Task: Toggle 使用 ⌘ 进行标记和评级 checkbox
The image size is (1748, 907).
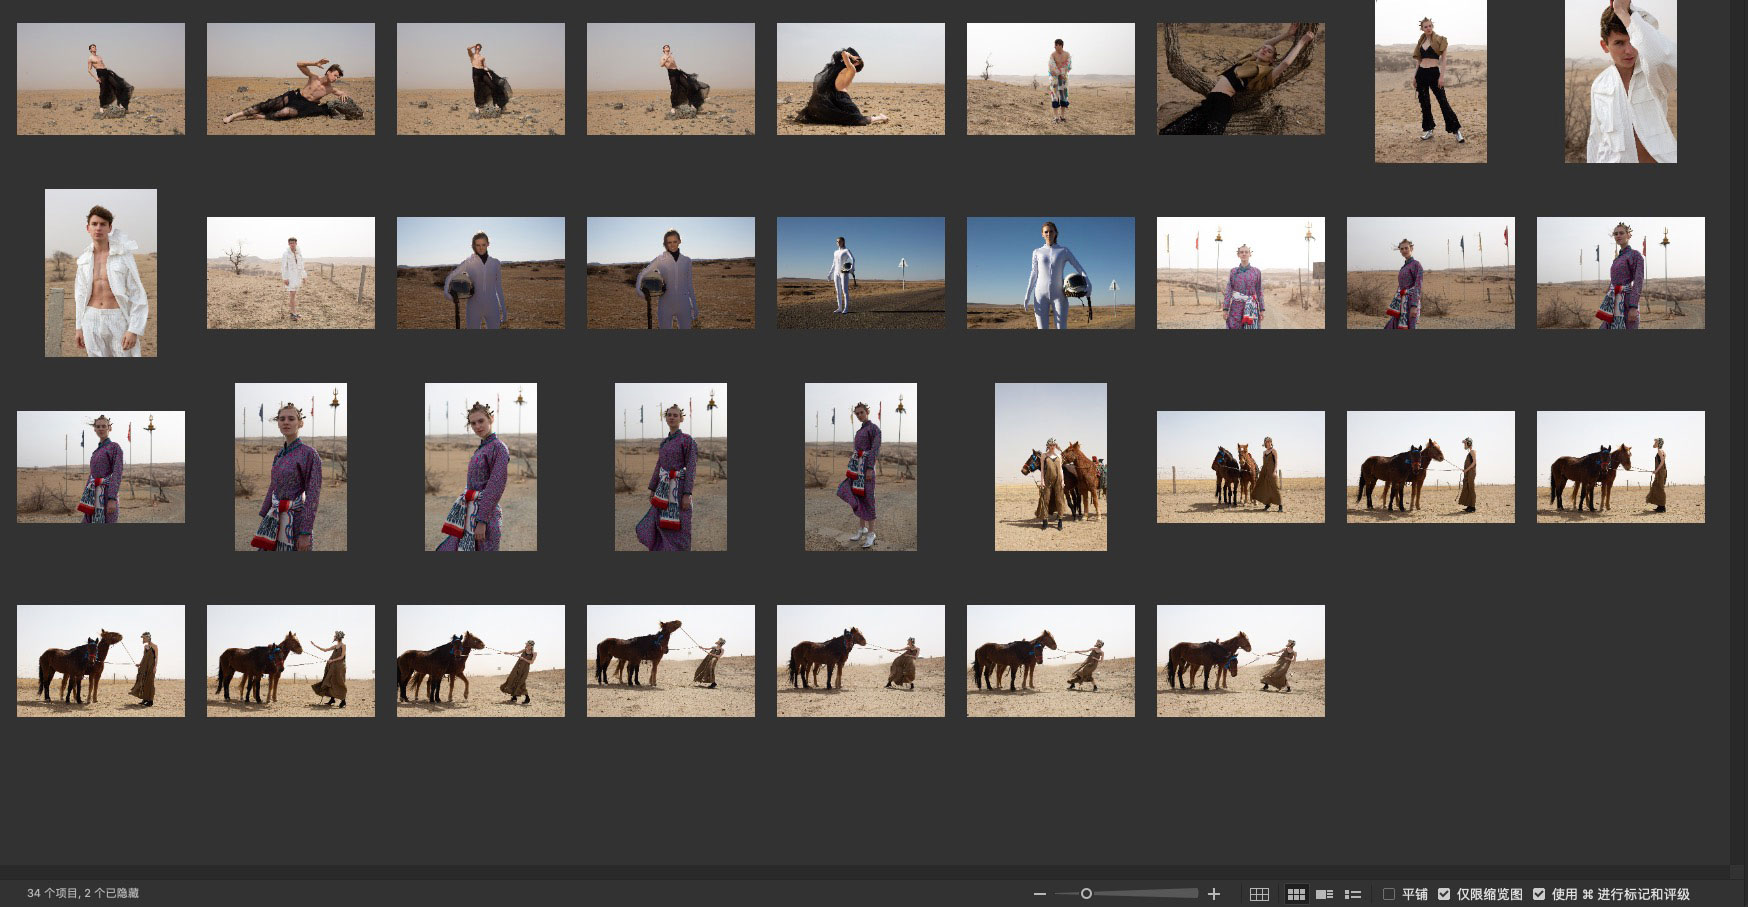Action: 1539,894
